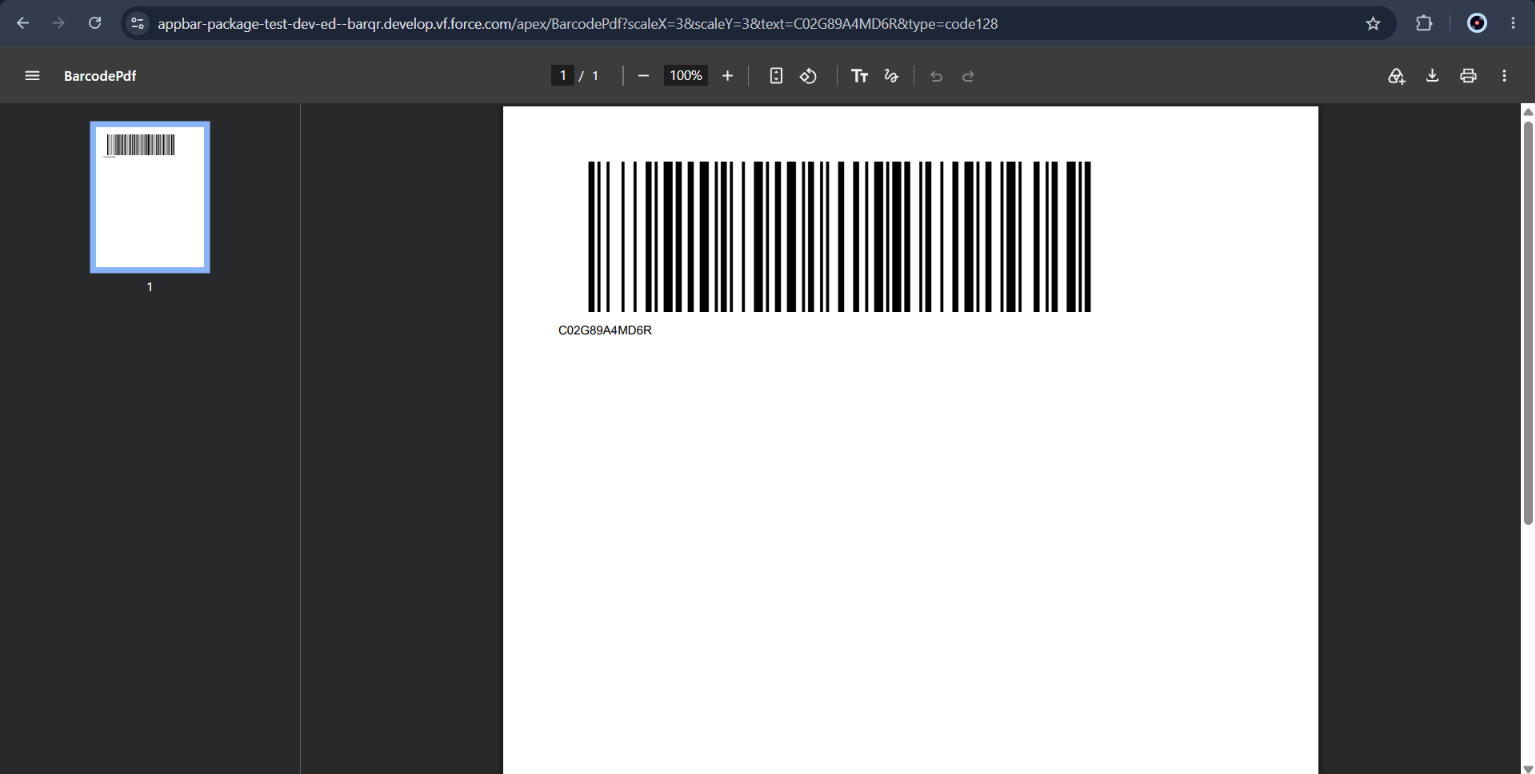Screen dimensions: 1535x774
Task: Click the address bar URL
Action: point(577,23)
